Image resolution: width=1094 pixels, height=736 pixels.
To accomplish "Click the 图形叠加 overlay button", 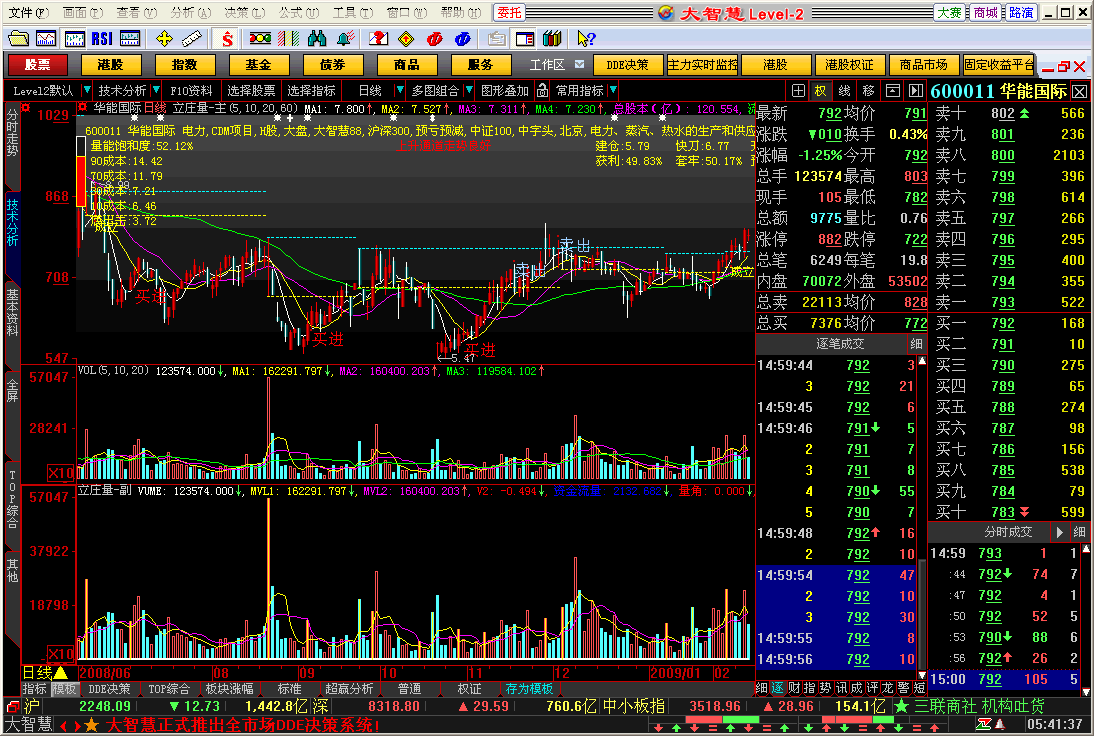I will pos(505,91).
